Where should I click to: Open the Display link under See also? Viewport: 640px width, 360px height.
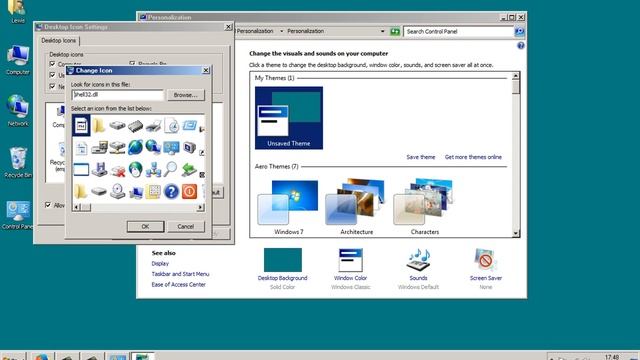click(x=160, y=264)
